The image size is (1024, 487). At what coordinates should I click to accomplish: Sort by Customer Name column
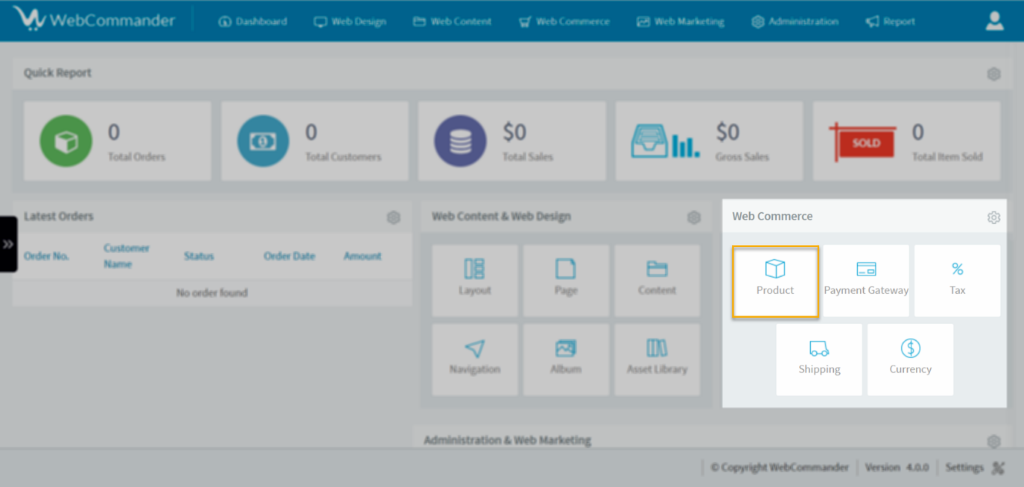click(127, 256)
